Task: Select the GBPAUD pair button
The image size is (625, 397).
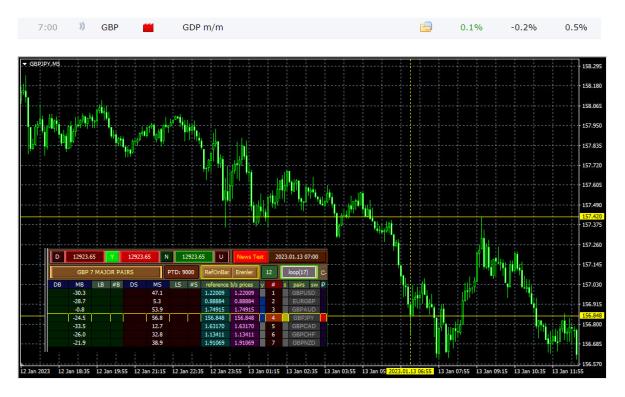Action: [304, 309]
